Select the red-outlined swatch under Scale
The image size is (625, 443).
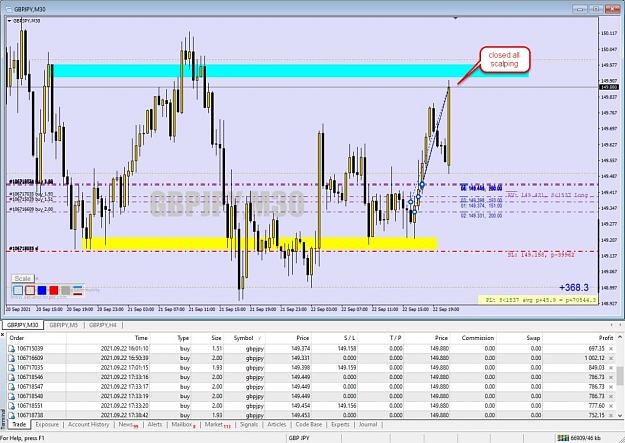[x=30, y=290]
